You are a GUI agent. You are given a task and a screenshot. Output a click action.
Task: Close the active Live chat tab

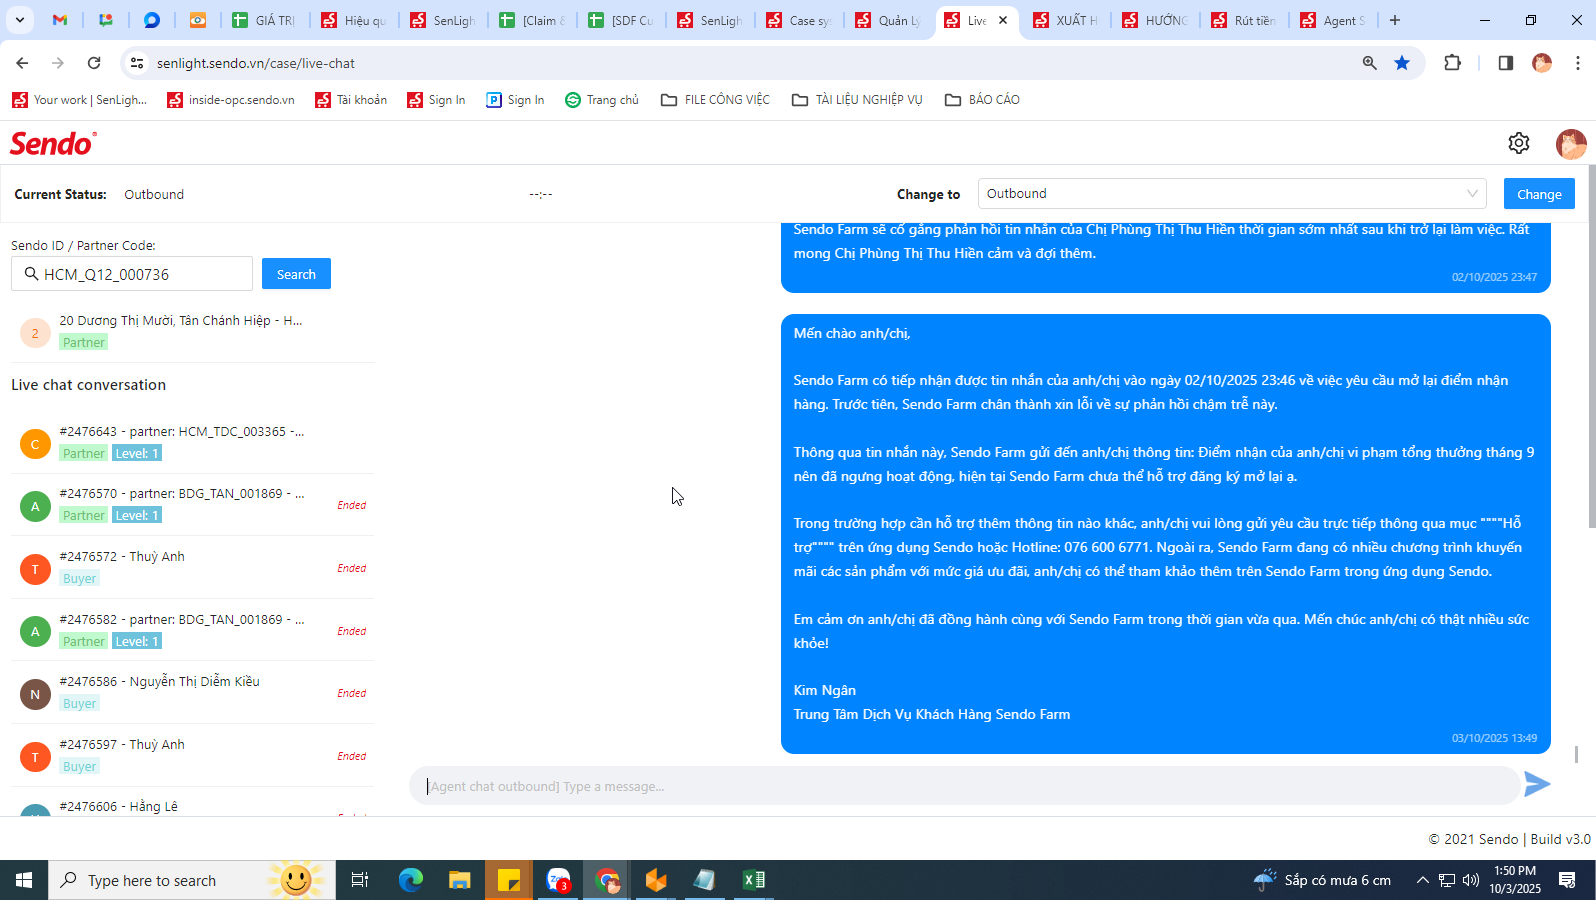(1003, 20)
